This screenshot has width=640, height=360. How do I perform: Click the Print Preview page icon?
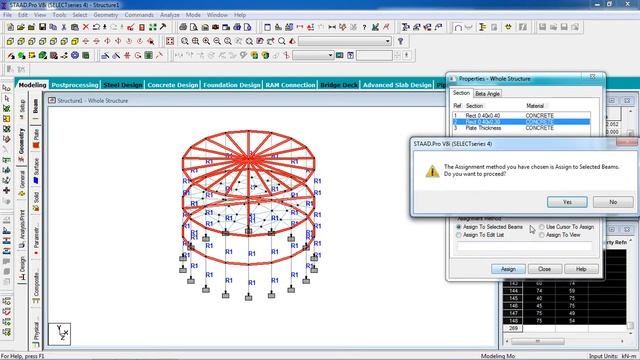tap(194, 27)
